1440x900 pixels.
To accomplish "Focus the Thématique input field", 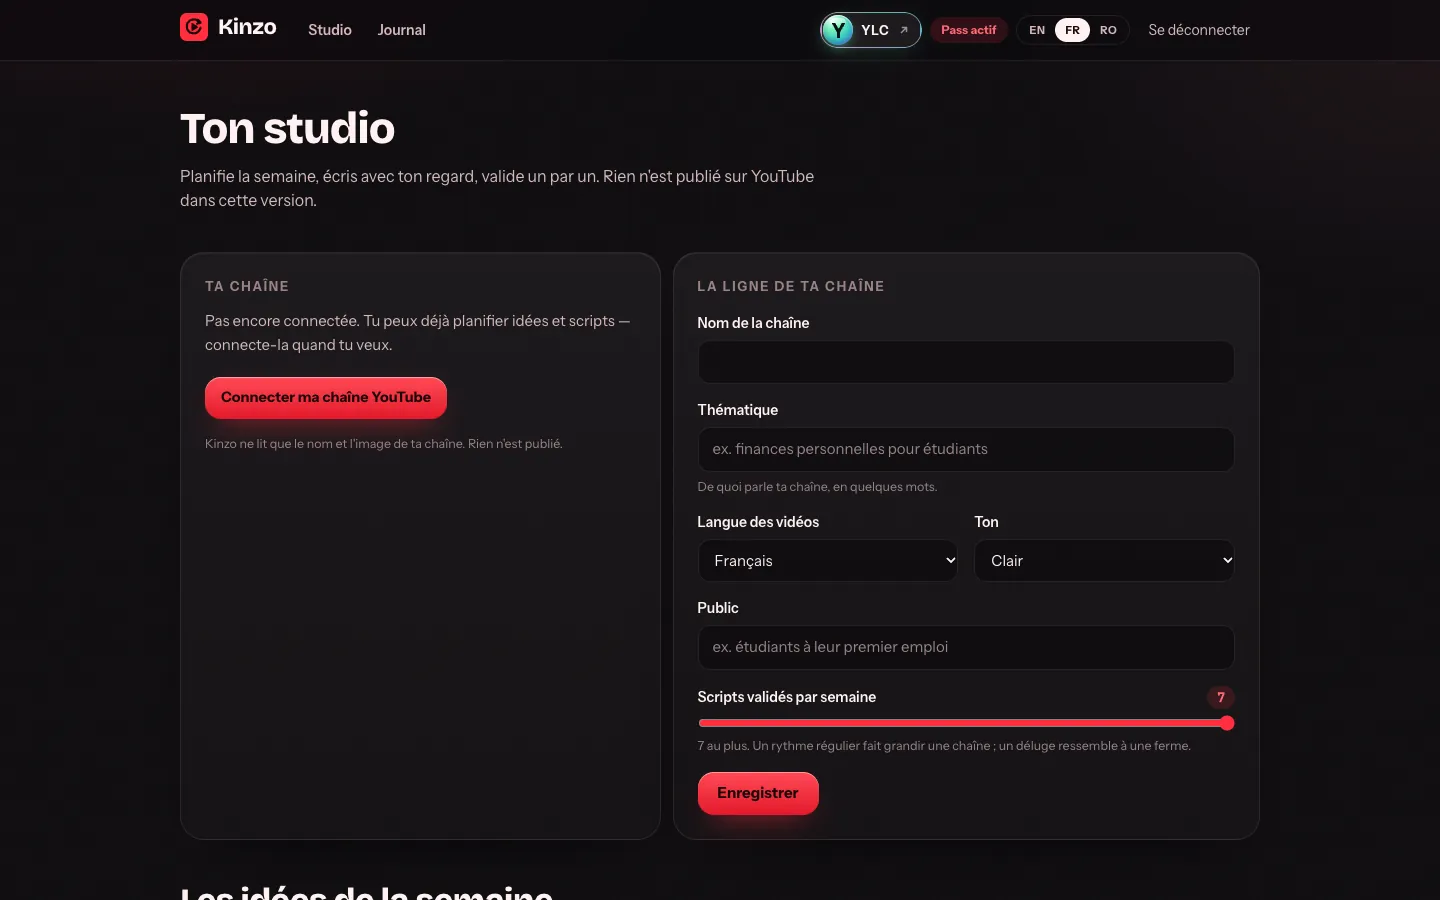I will point(966,449).
